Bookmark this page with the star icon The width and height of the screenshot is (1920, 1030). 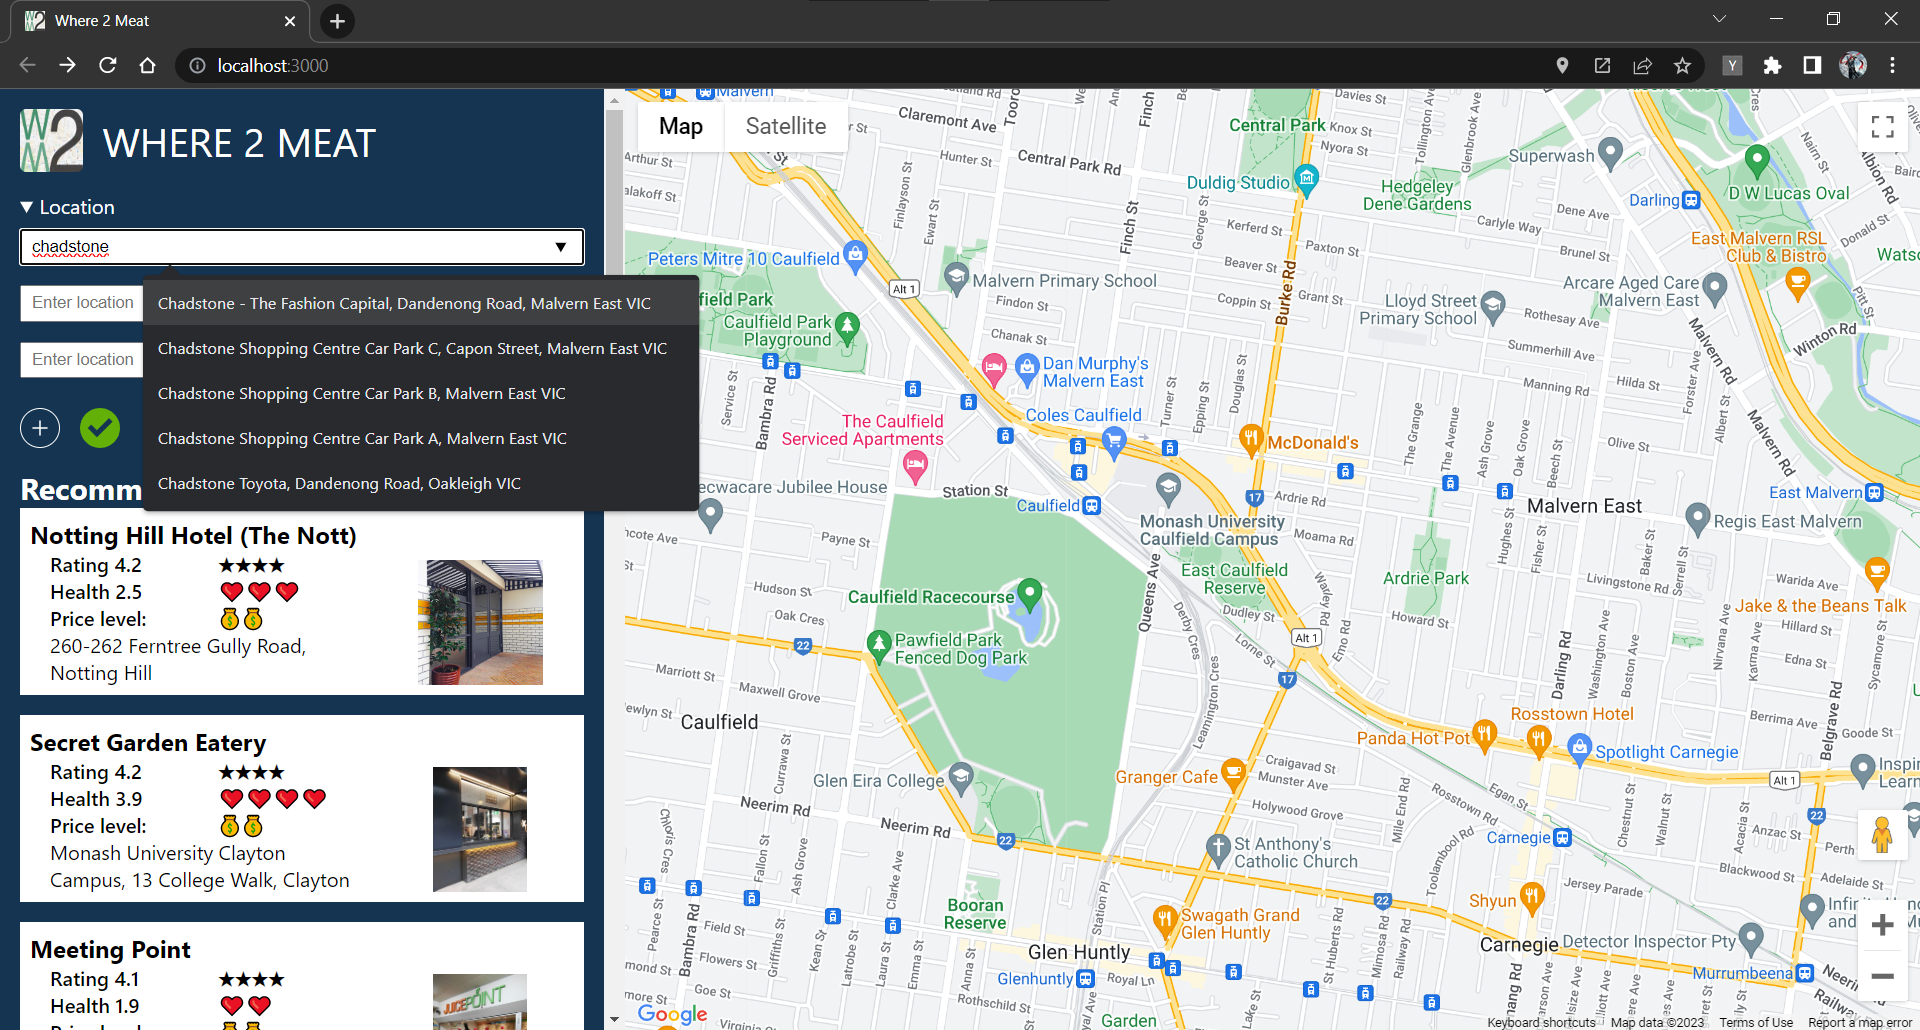tap(1682, 66)
